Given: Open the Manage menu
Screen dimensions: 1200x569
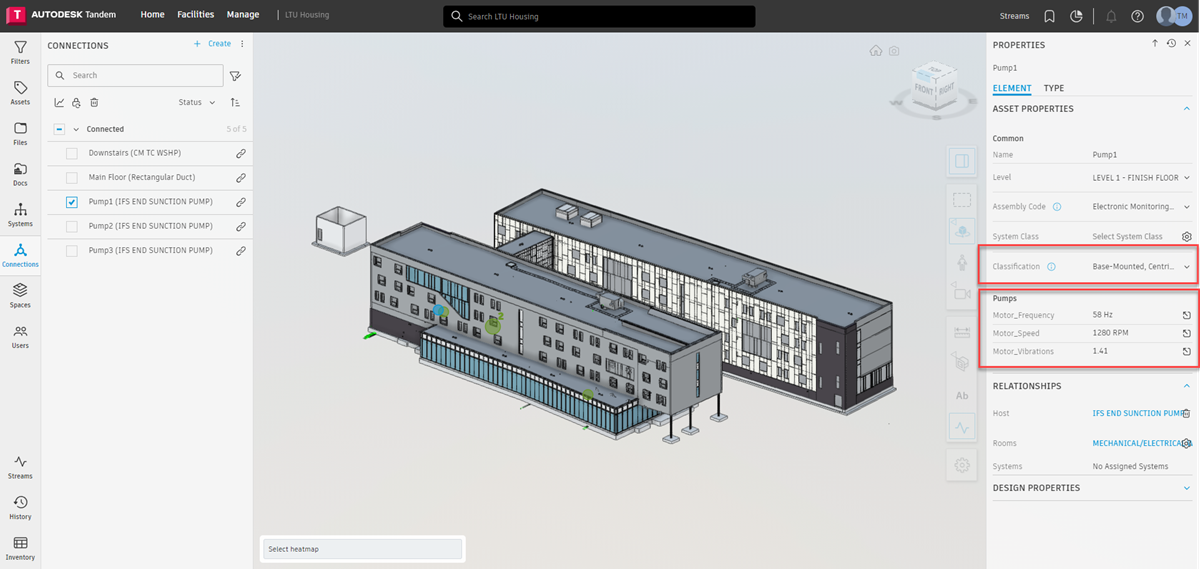Looking at the screenshot, I should tap(243, 15).
